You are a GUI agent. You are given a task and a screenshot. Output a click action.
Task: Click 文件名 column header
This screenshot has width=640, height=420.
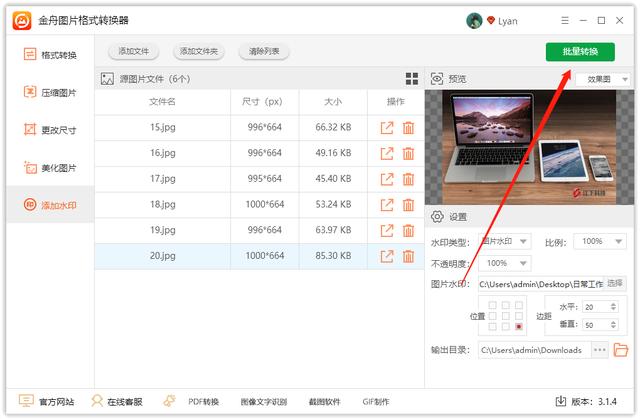(162, 102)
